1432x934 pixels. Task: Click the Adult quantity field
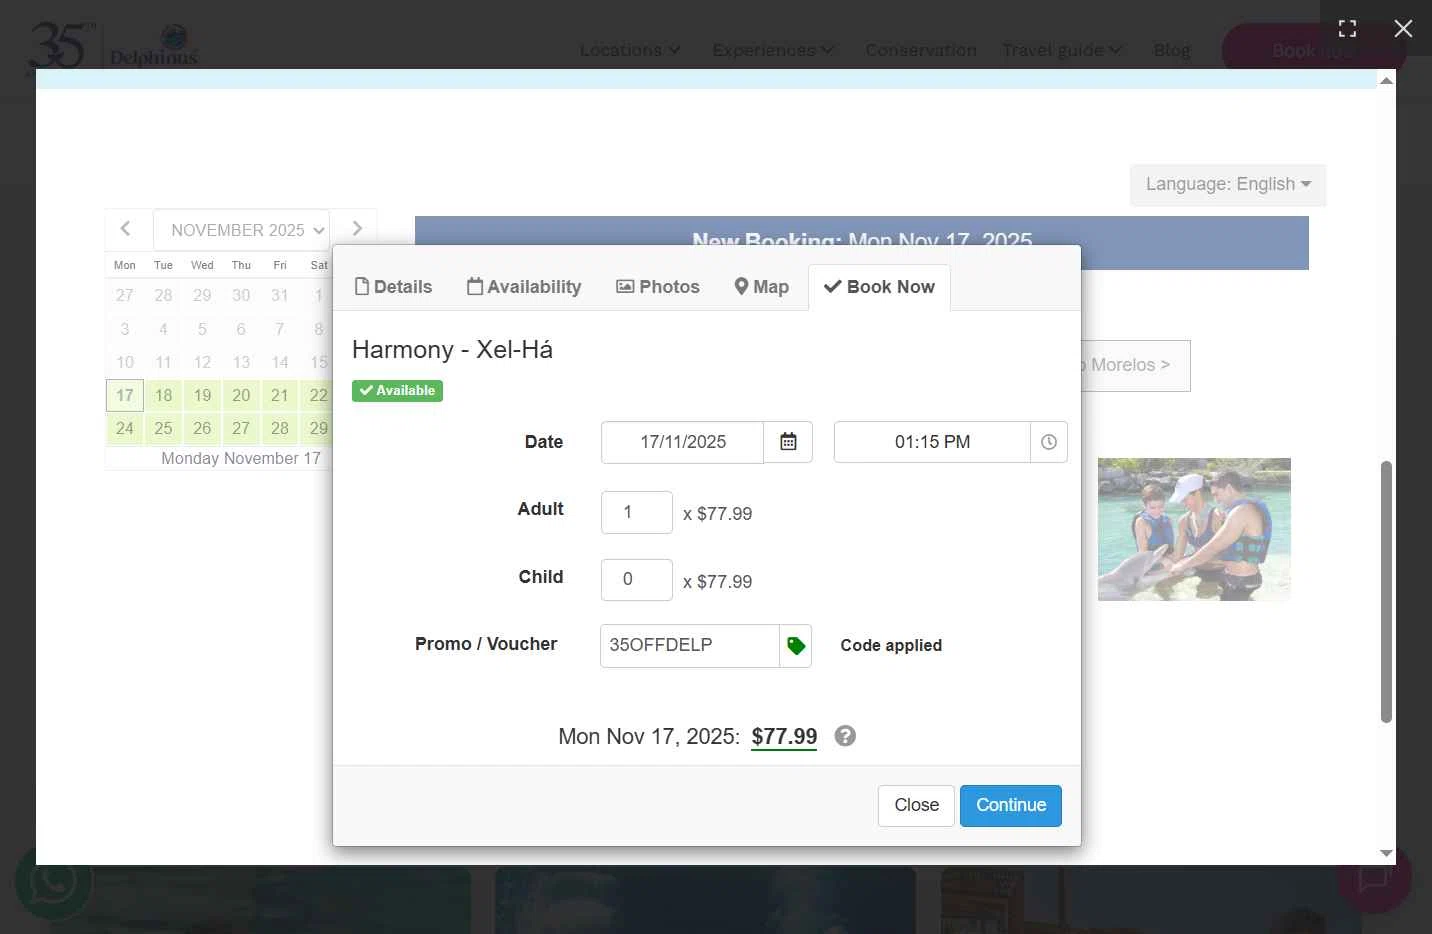637,512
